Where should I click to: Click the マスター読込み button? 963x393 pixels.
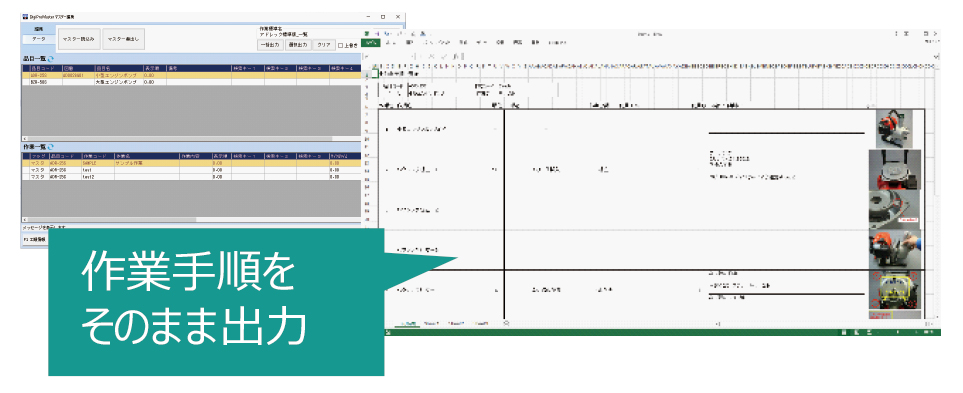(x=79, y=39)
